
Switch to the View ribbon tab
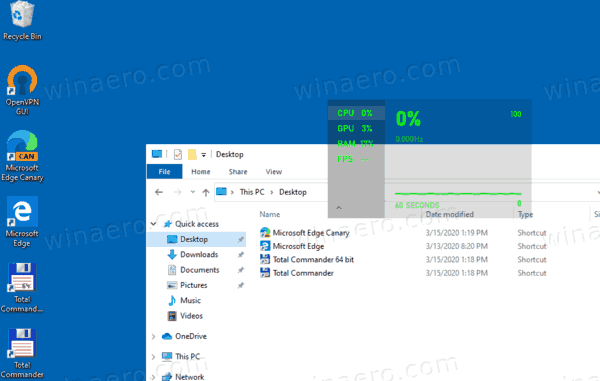[274, 172]
